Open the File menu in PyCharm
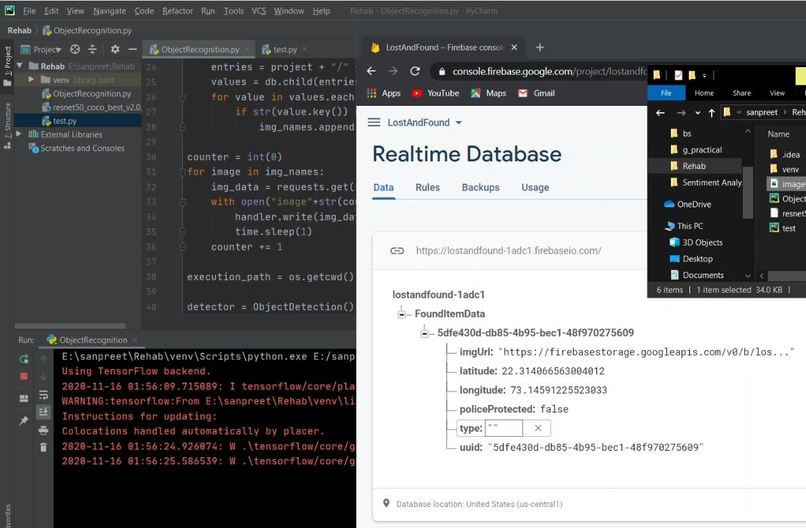806x528 pixels. pyautogui.click(x=30, y=11)
